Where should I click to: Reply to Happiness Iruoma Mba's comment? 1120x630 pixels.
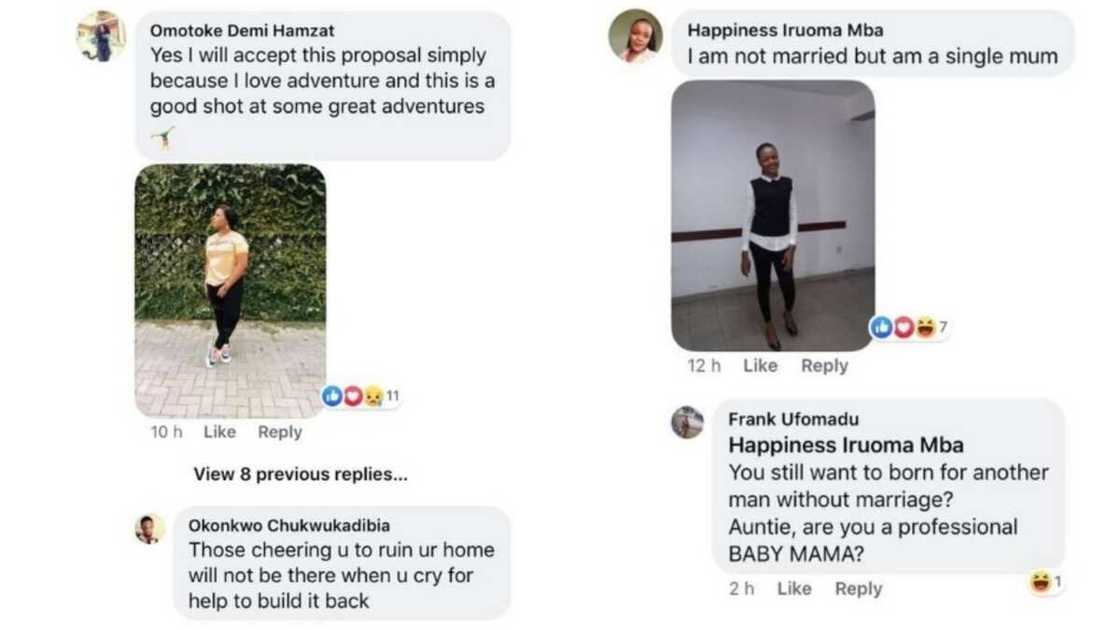tap(824, 365)
